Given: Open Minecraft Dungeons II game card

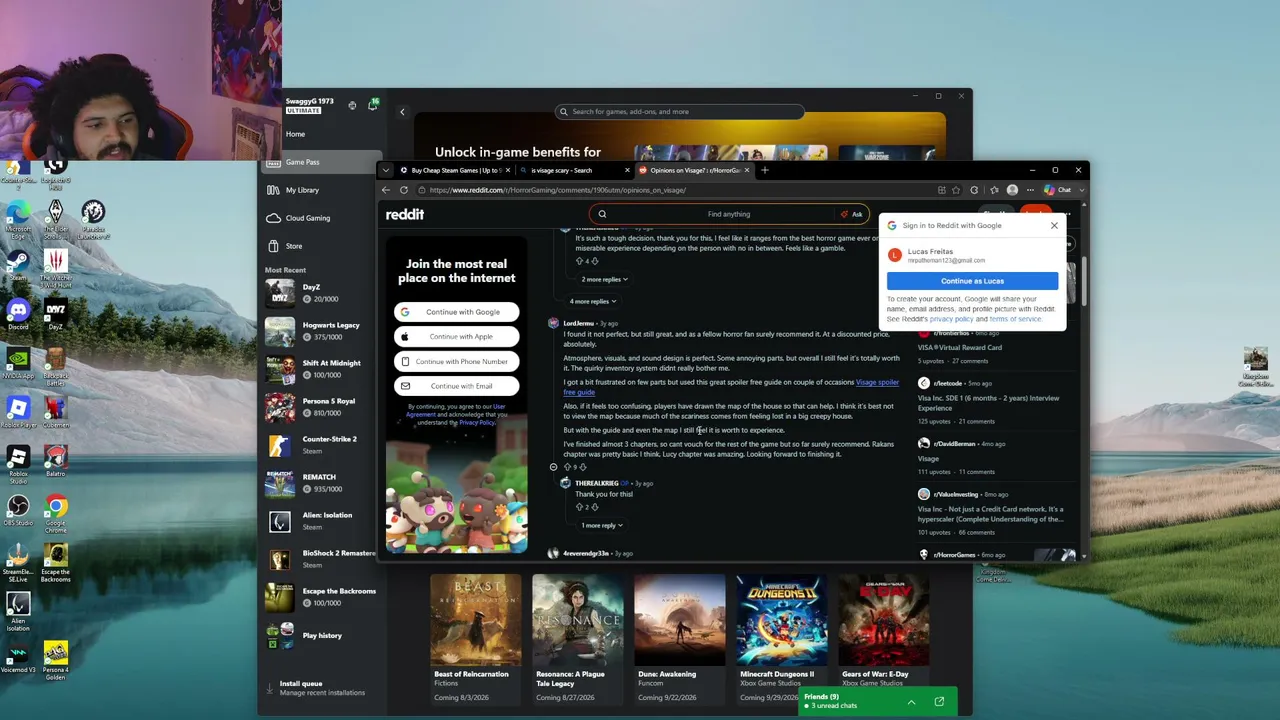Looking at the screenshot, I should click(x=782, y=638).
